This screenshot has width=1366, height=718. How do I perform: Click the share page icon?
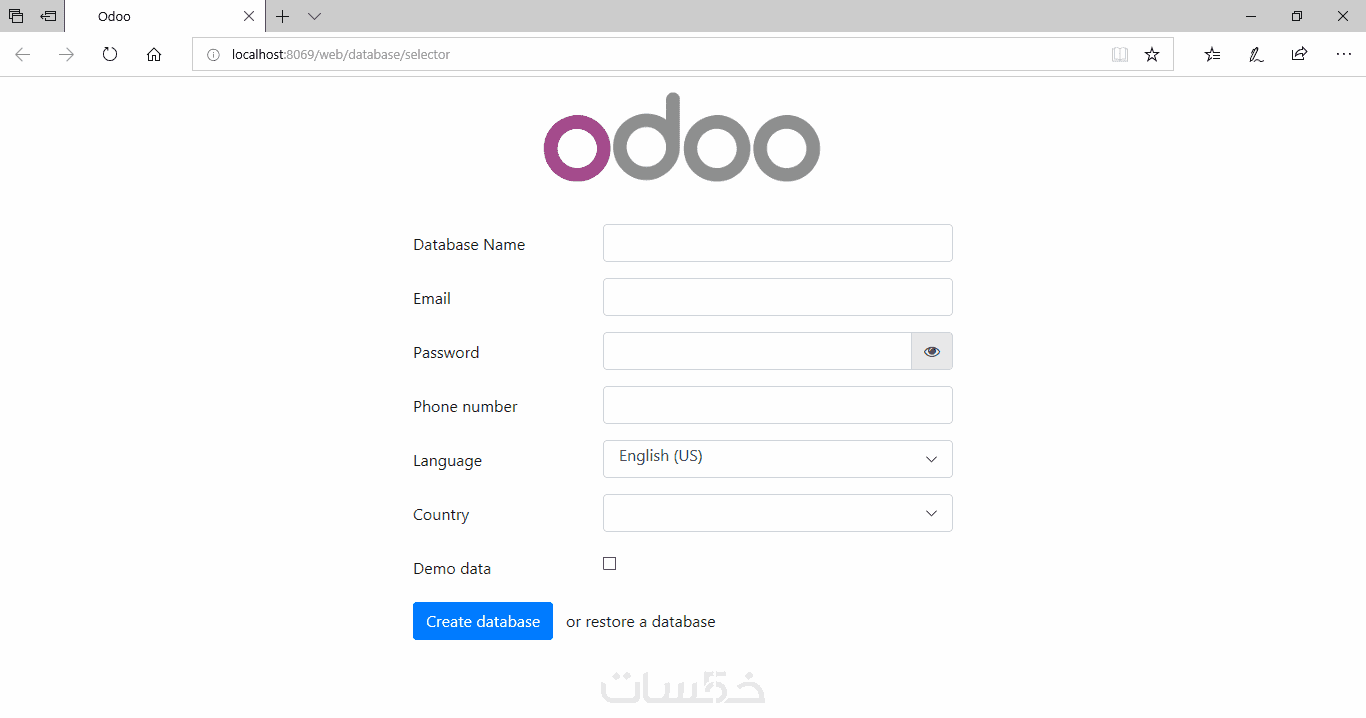pos(1299,55)
